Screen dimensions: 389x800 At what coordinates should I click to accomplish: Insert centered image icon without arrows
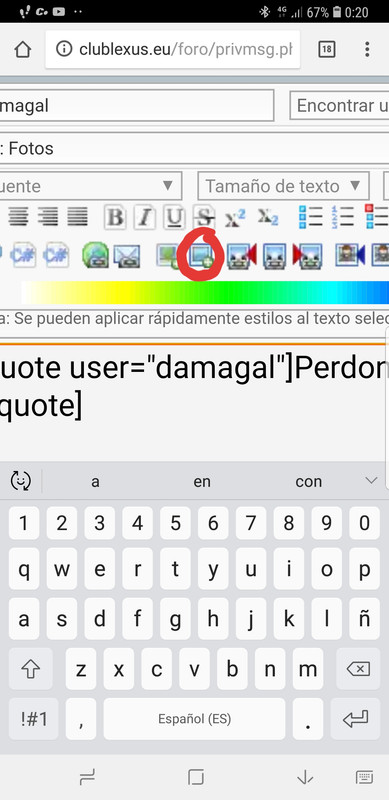coord(274,255)
